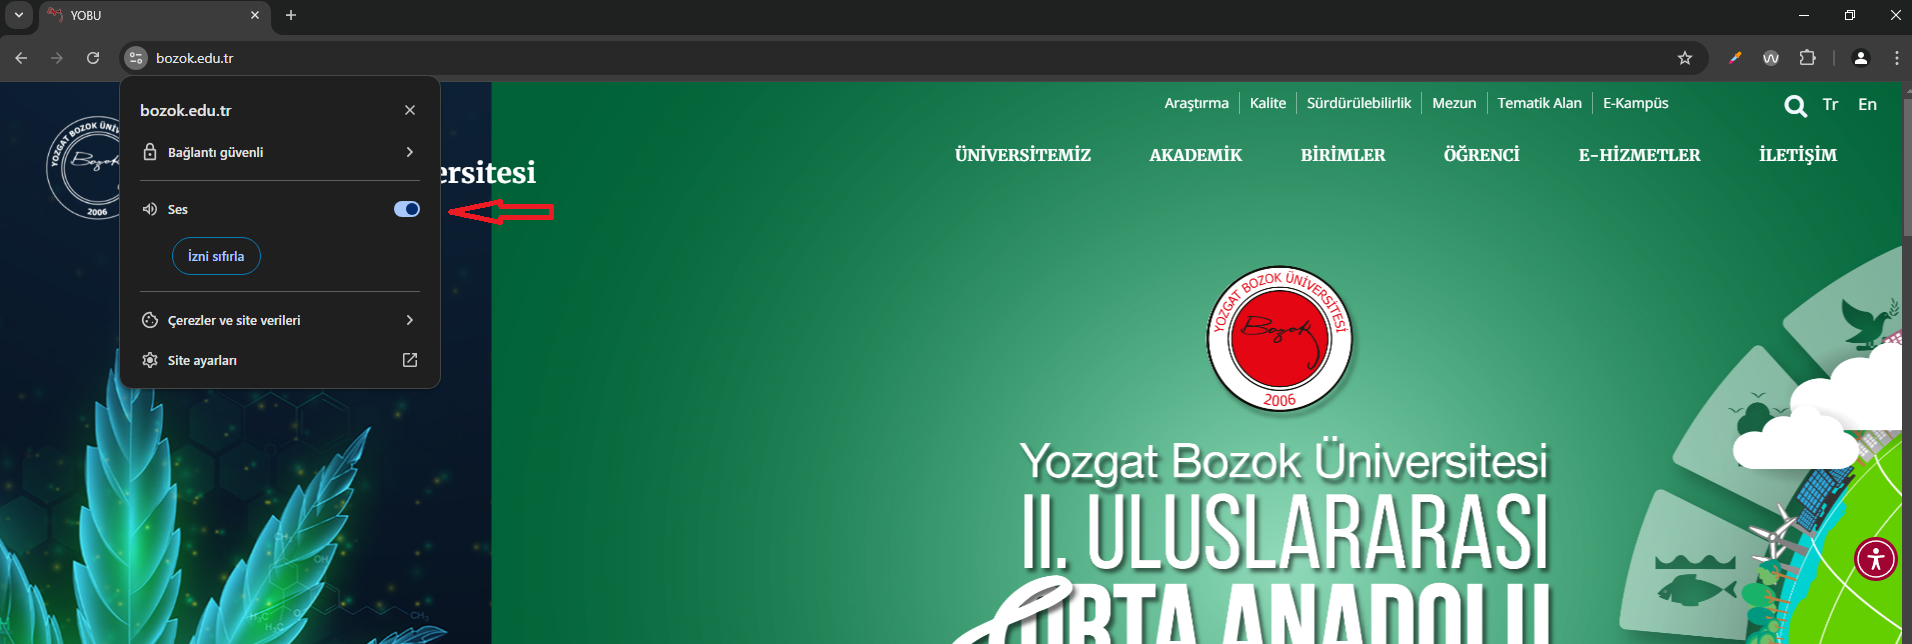This screenshot has width=1912, height=644.
Task: Bookmark this page with the star icon
Action: (x=1685, y=58)
